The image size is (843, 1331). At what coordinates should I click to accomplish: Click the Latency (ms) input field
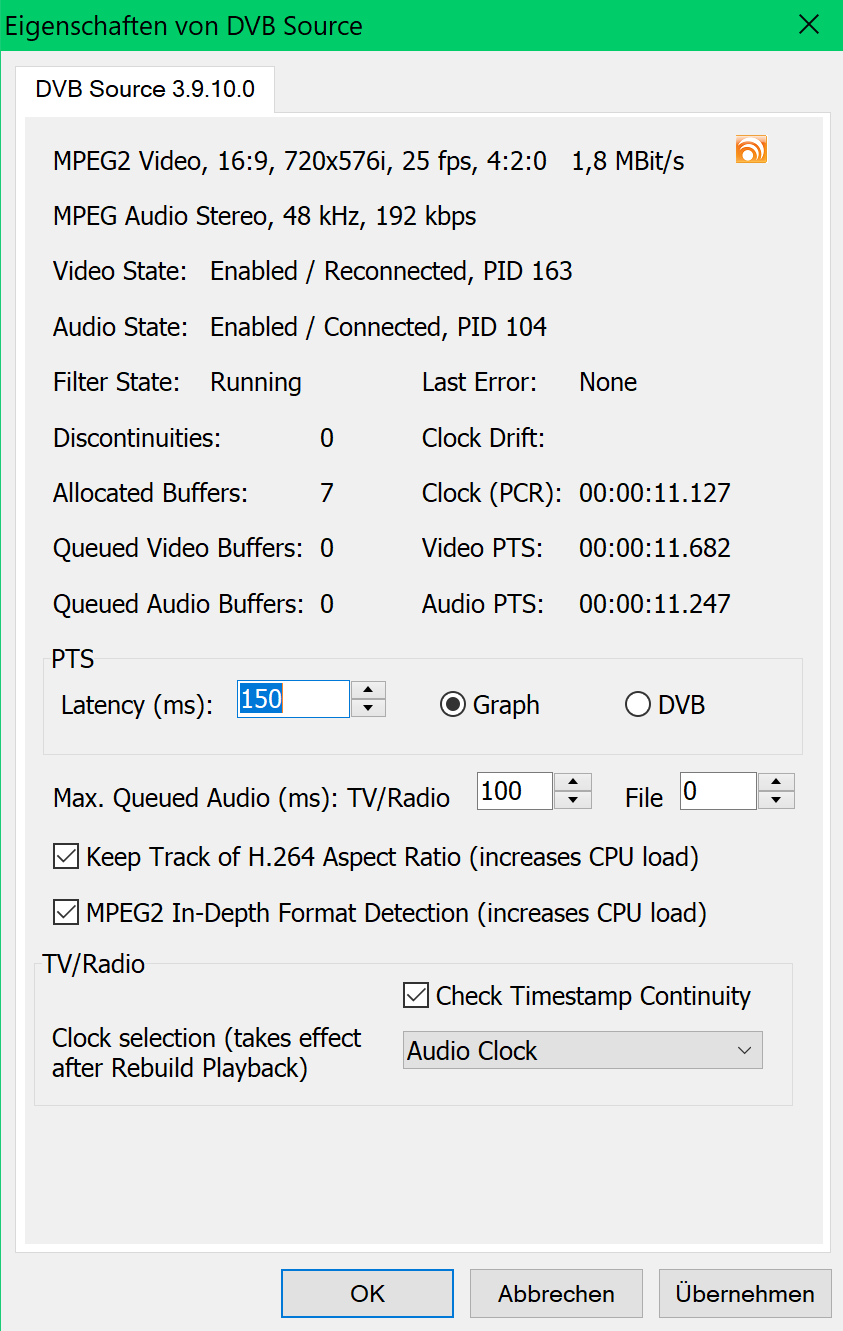tap(293, 699)
